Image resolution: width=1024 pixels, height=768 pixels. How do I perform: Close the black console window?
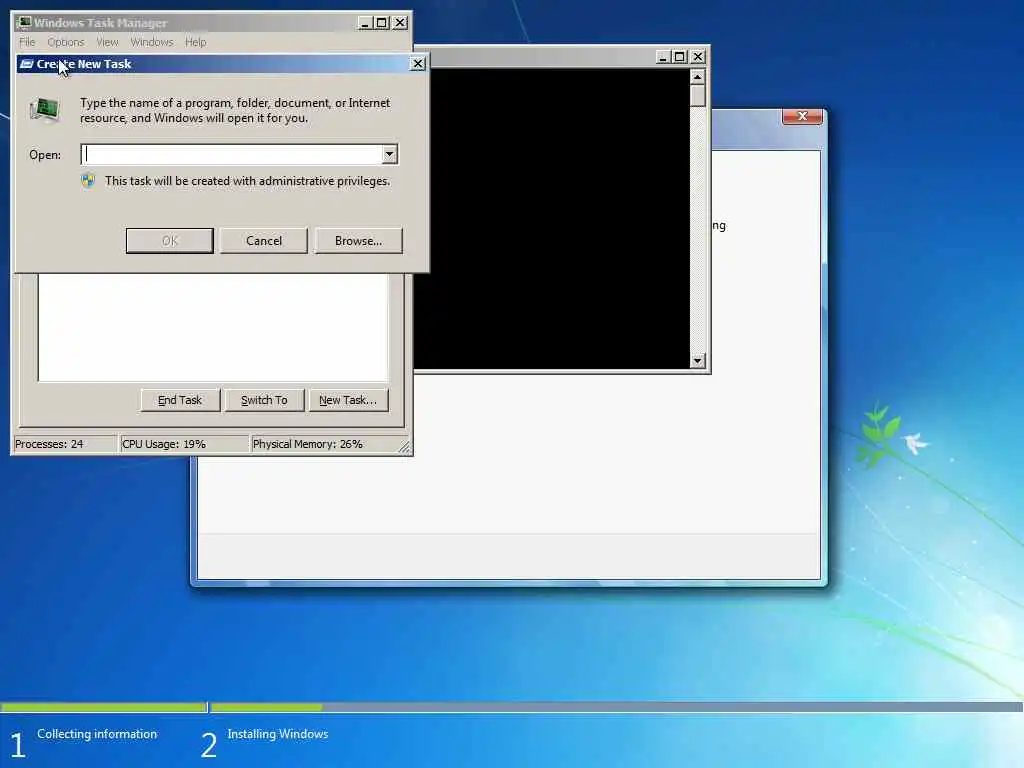[x=697, y=57]
